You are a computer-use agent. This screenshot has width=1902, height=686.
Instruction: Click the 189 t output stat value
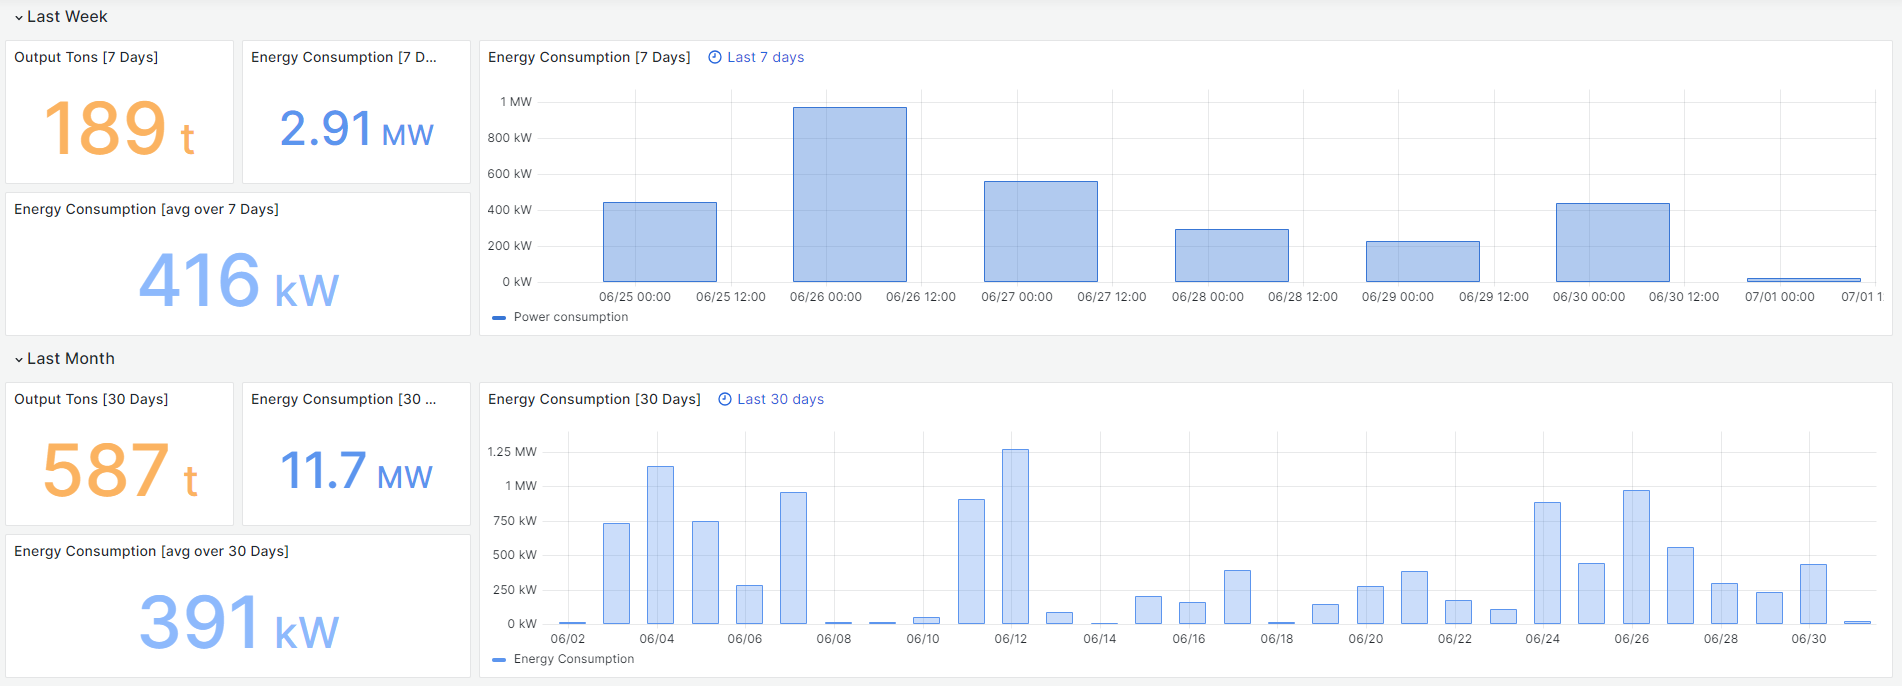click(x=119, y=129)
